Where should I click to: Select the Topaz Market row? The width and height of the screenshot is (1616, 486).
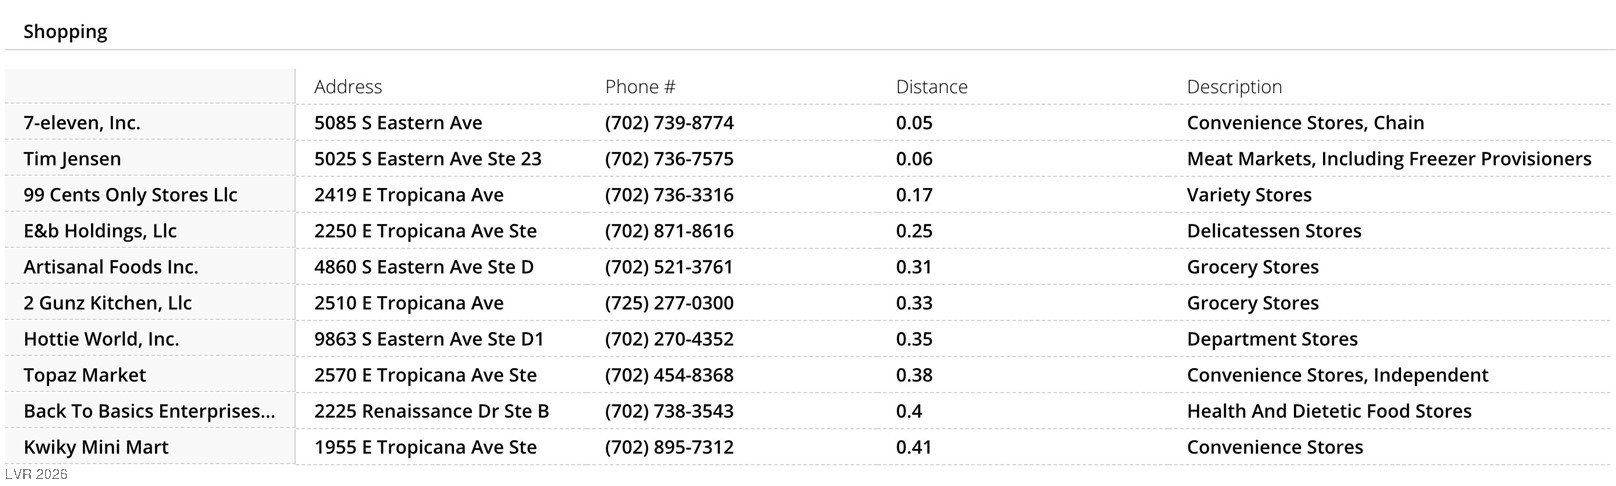tap(85, 375)
